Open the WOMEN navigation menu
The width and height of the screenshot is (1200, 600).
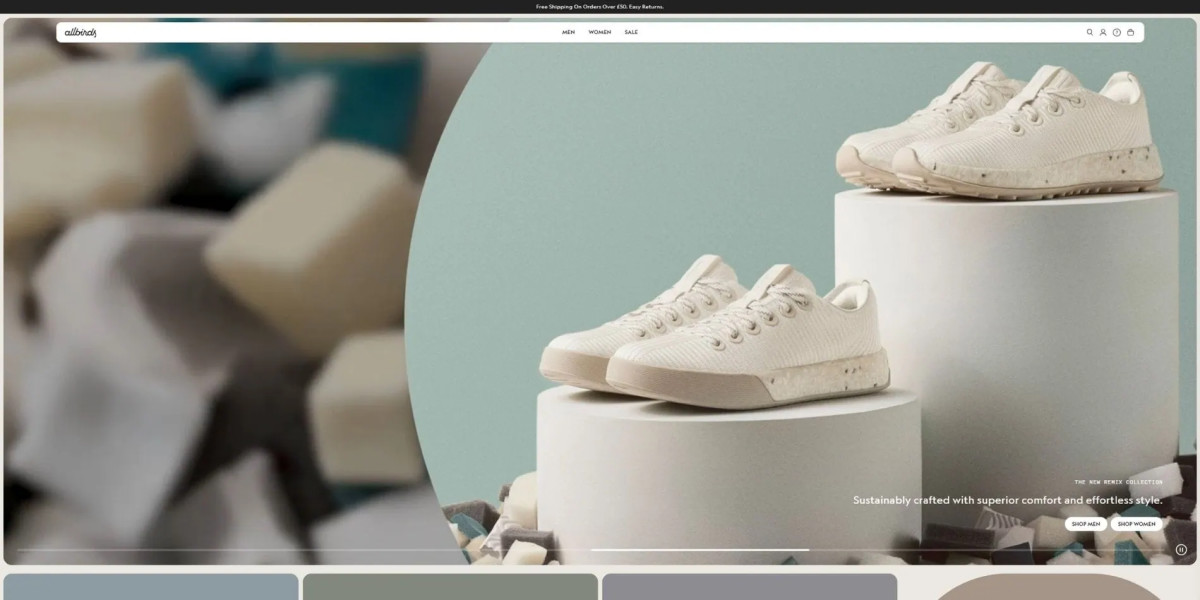coord(600,32)
